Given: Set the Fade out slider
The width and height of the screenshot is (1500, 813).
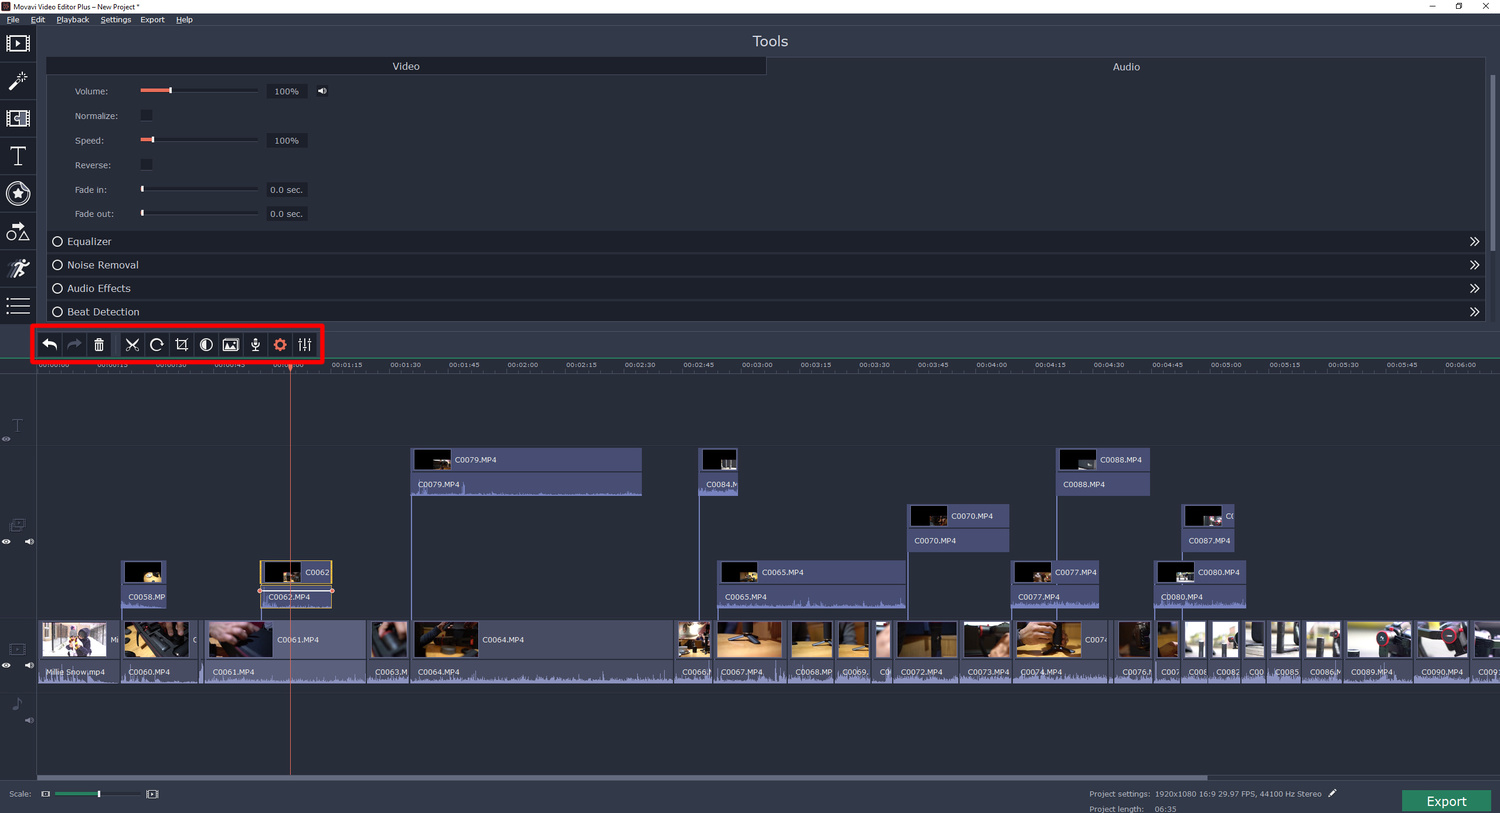Looking at the screenshot, I should tap(199, 213).
